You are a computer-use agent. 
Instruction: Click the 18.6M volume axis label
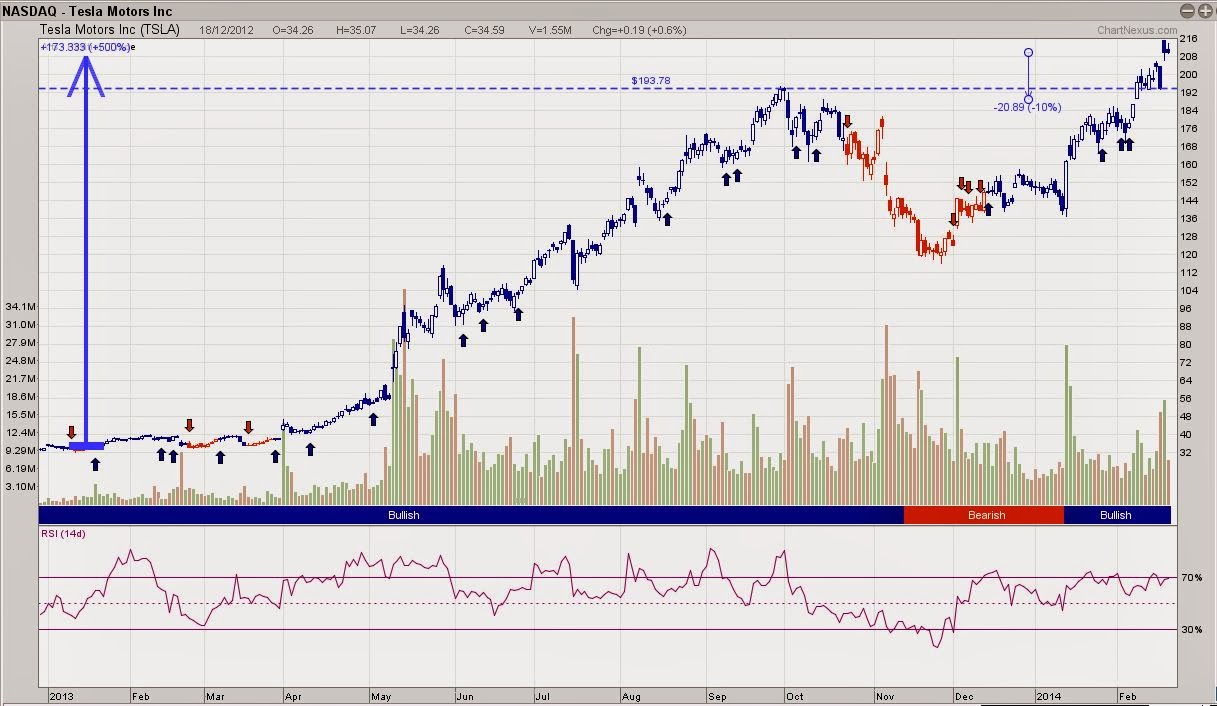tap(22, 397)
